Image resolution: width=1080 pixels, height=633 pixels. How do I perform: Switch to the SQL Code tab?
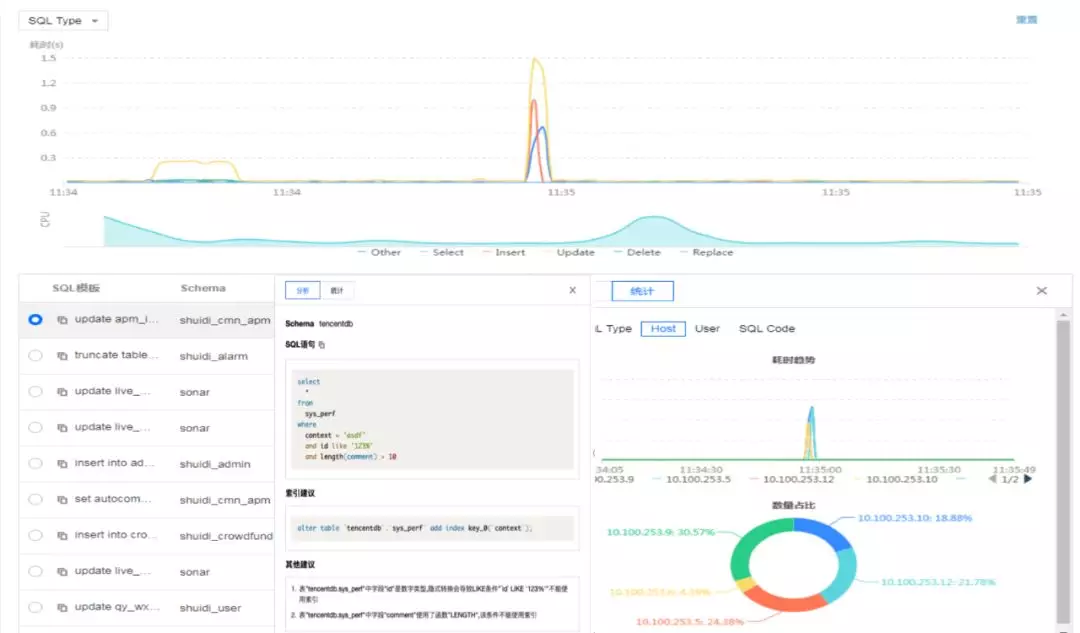766,329
